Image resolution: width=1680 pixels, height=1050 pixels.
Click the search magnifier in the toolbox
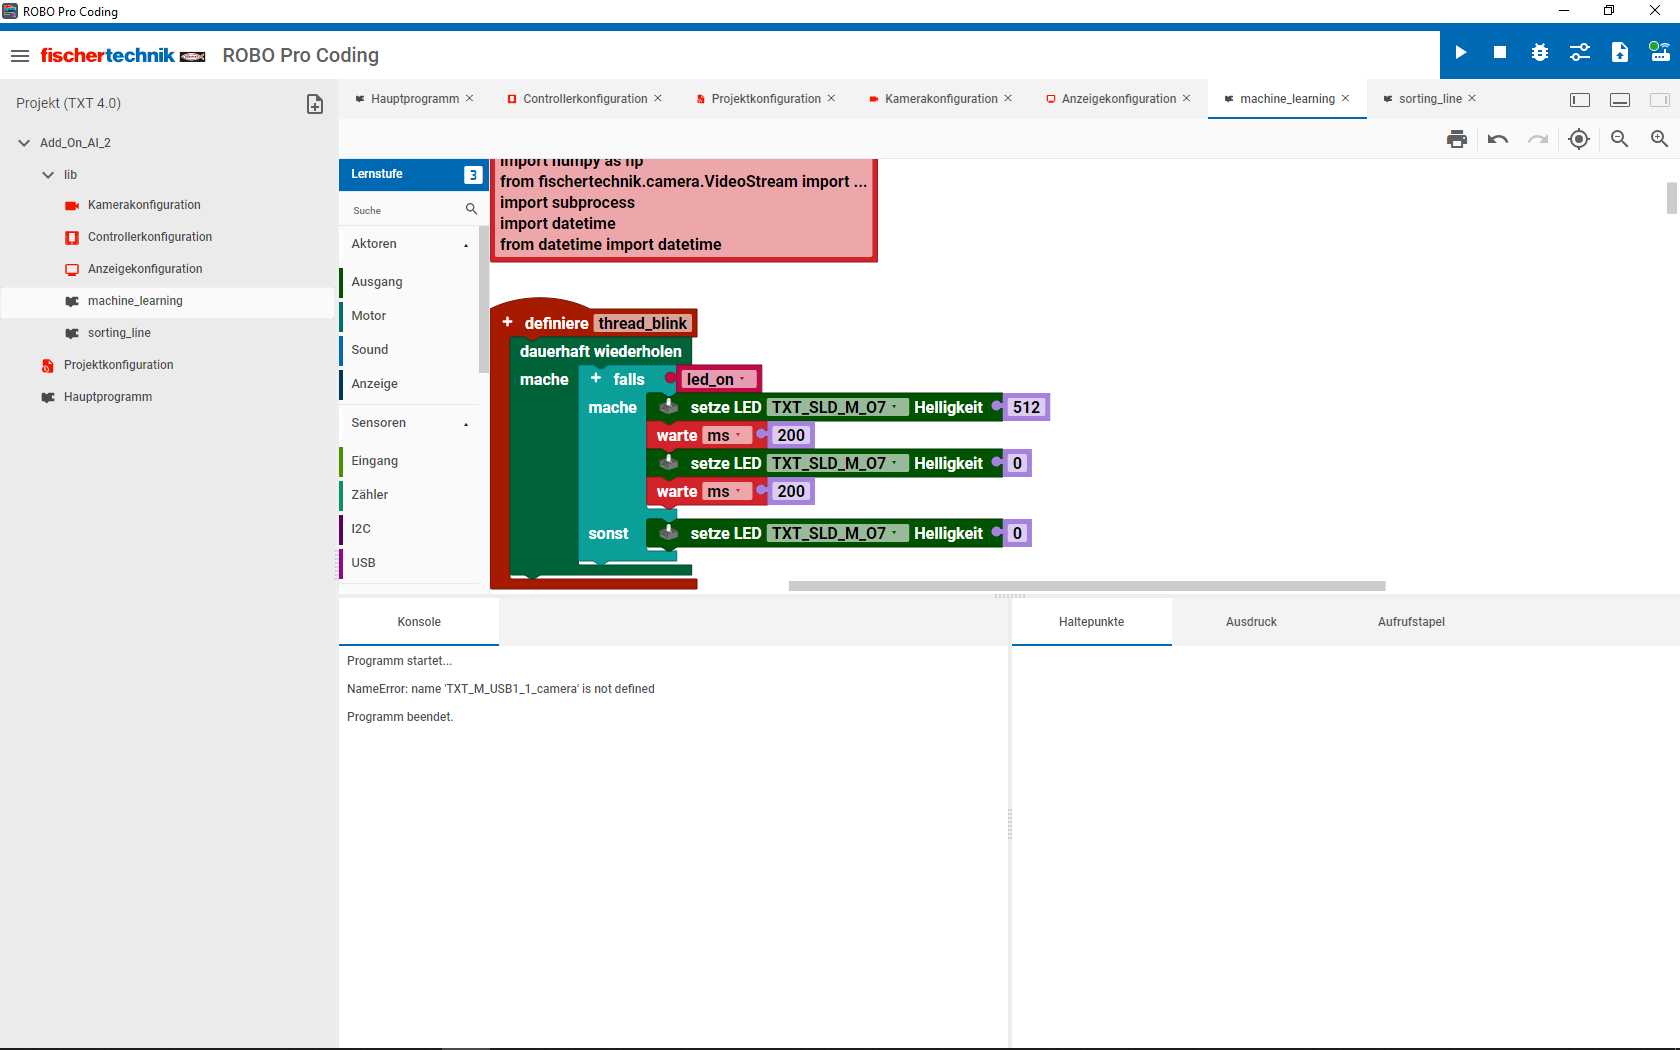click(x=471, y=210)
